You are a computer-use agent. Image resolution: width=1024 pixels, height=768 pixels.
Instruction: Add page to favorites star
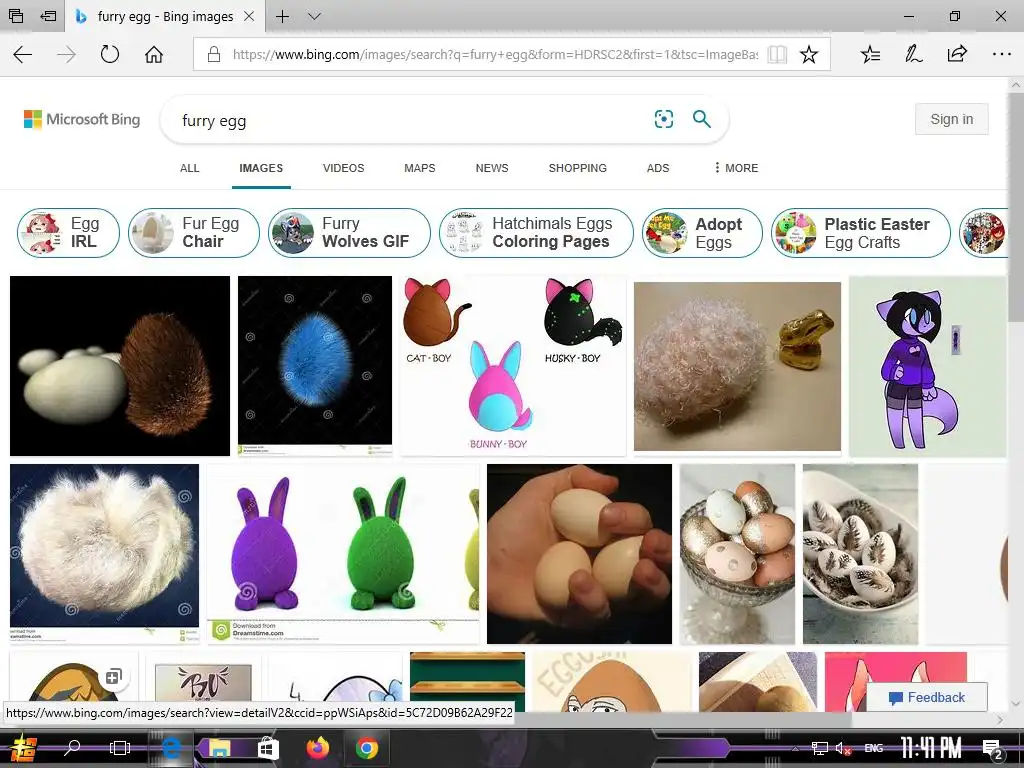808,54
